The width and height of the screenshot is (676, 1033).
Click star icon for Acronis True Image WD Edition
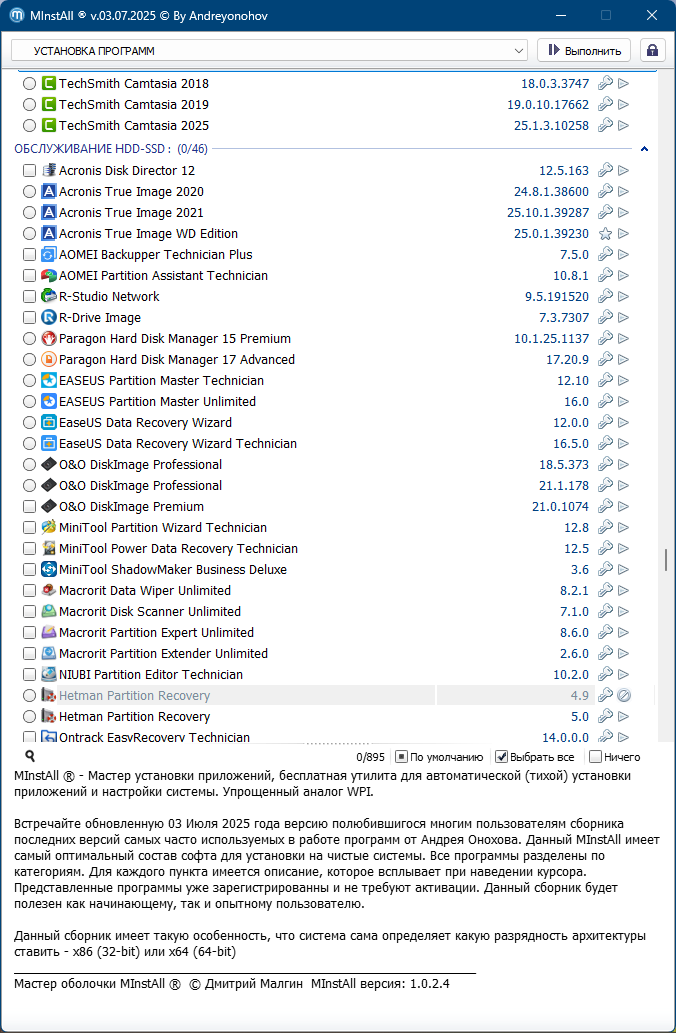605,233
